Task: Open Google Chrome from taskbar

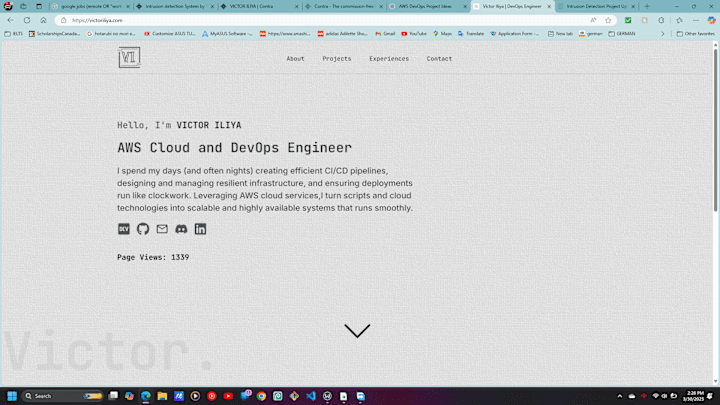Action: pos(261,396)
